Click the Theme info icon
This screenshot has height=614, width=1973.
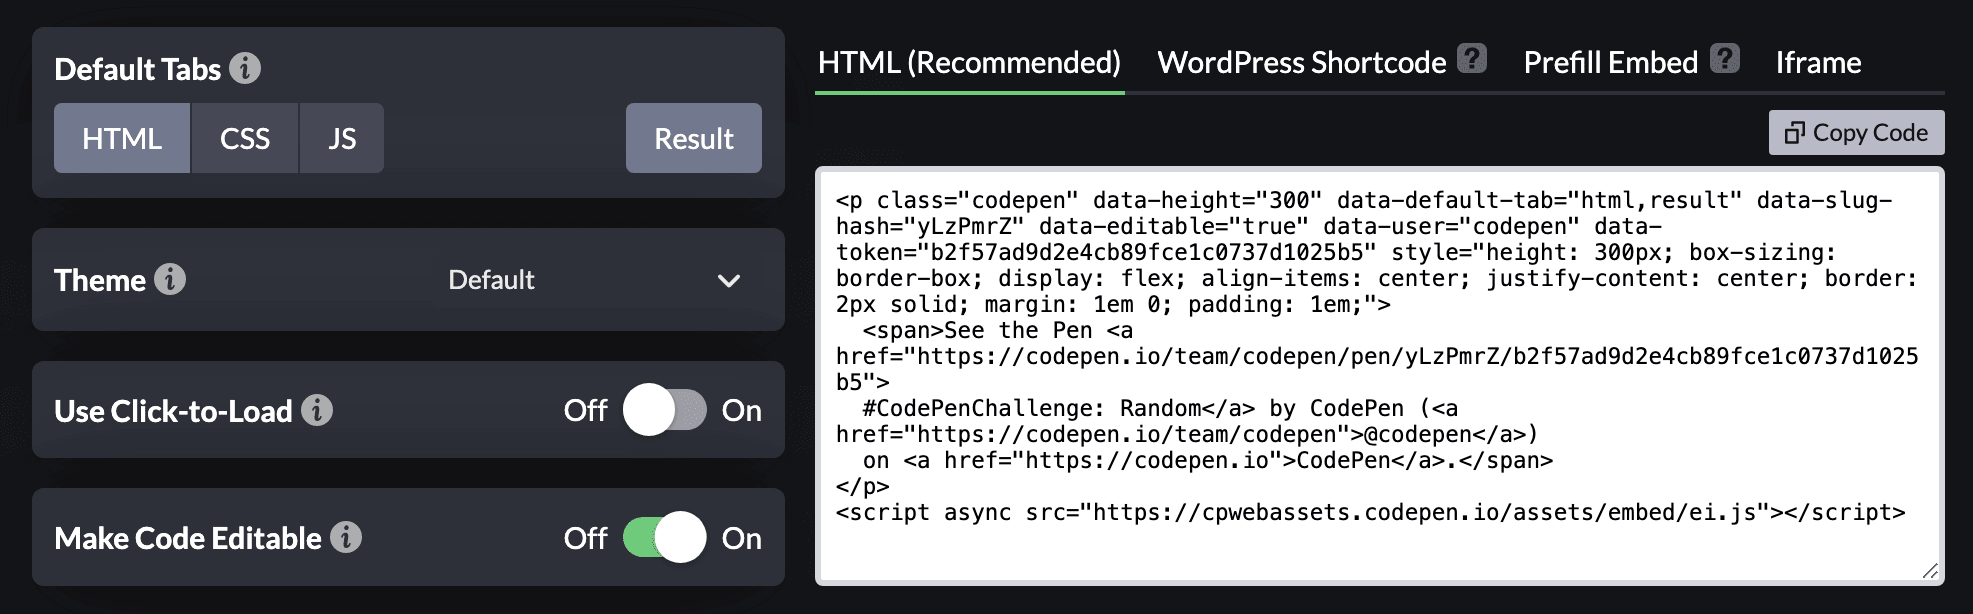click(170, 279)
